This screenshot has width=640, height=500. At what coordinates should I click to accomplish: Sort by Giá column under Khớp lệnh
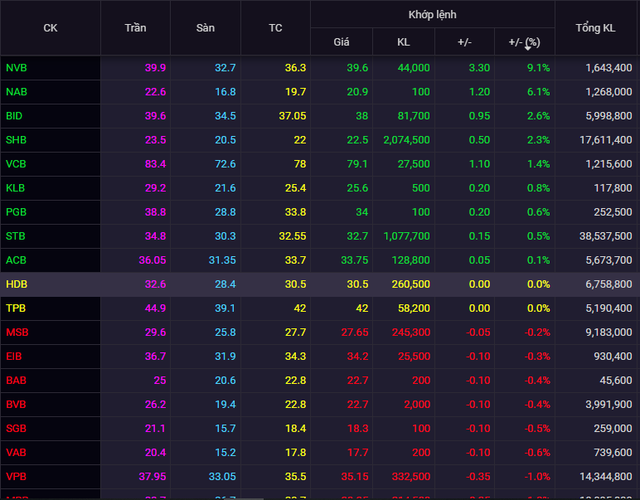341,42
